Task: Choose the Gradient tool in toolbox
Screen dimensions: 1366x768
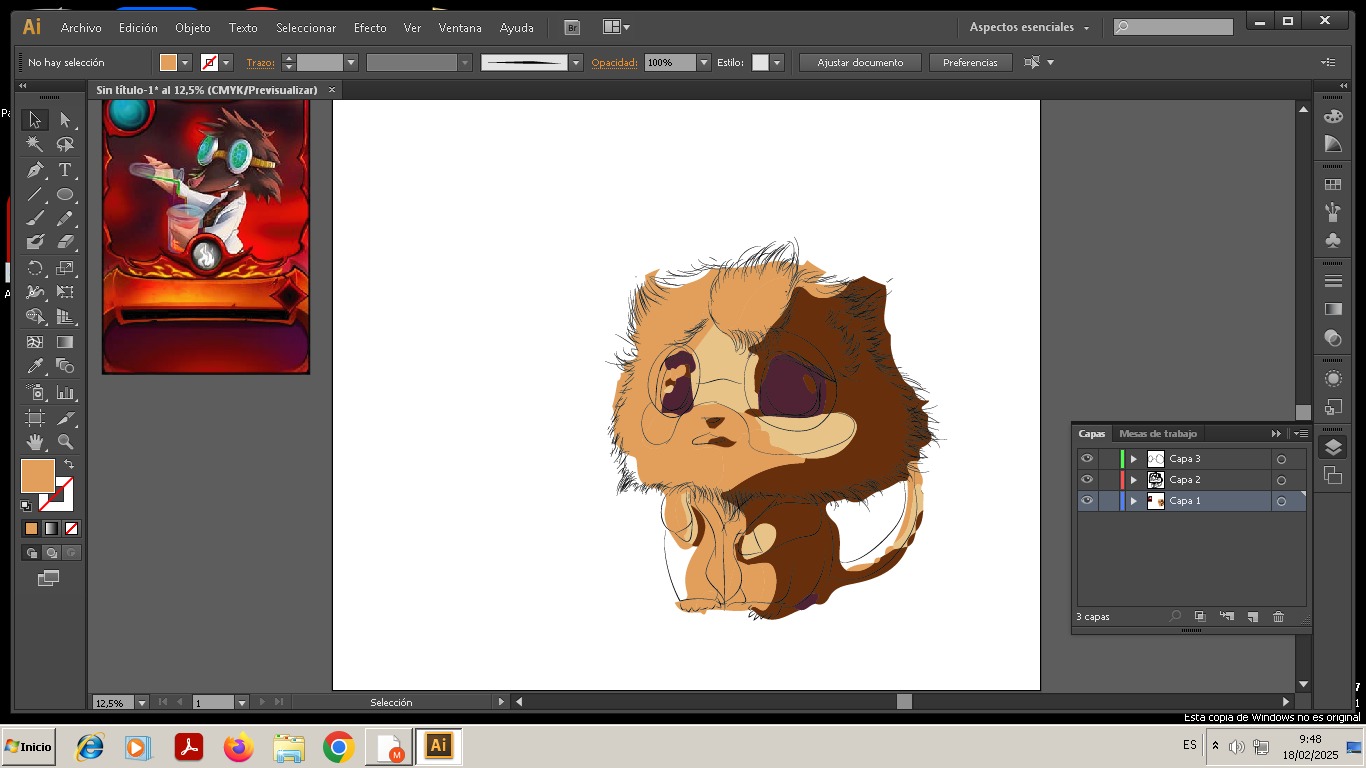Action: (65, 342)
